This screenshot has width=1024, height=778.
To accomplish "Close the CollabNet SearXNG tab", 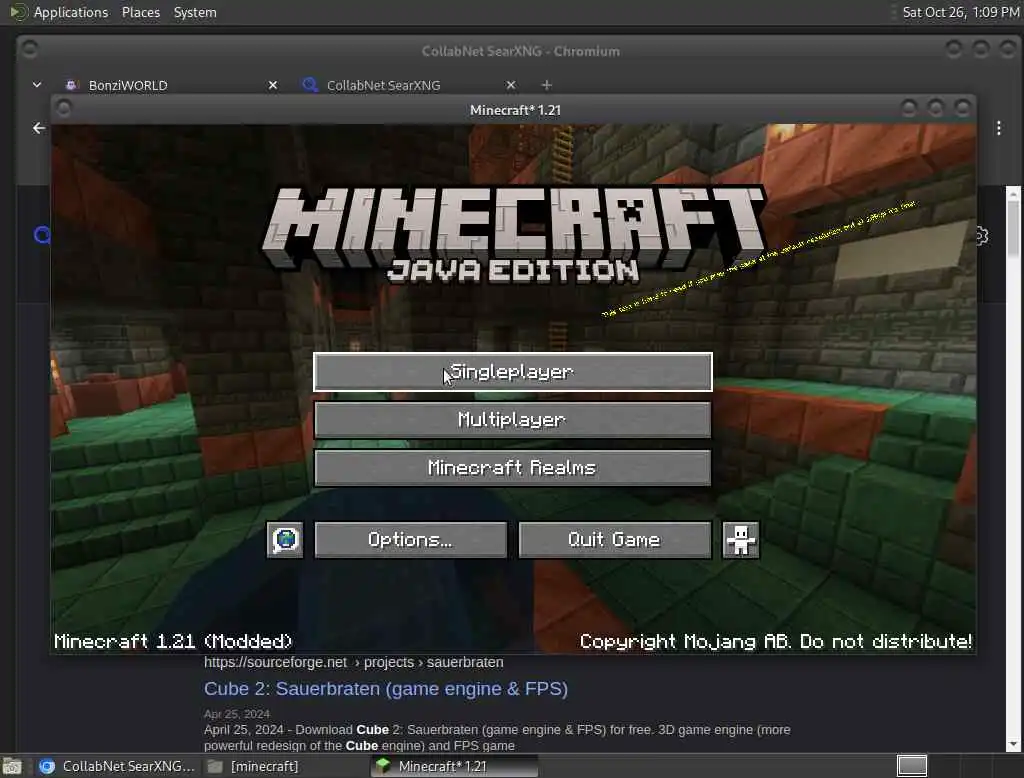I will 511,86.
